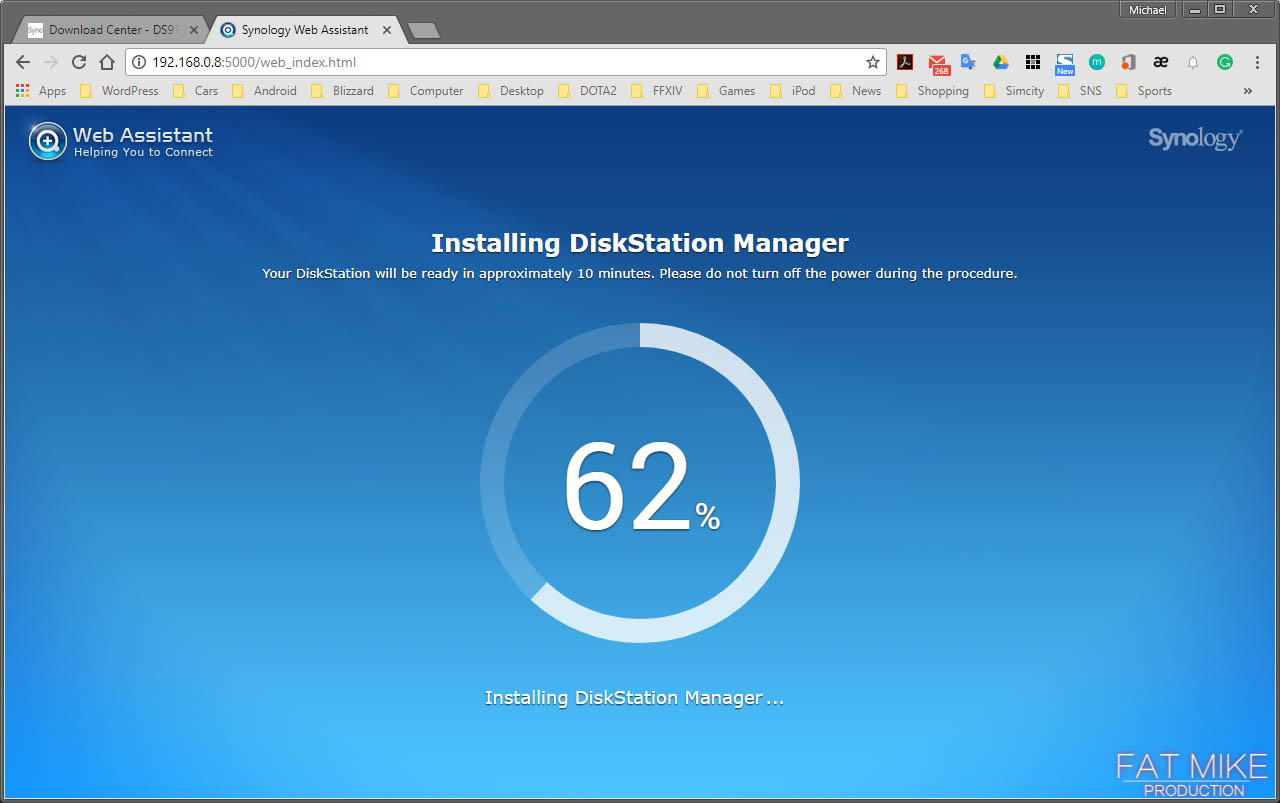This screenshot has width=1280, height=803.
Task: Open the Desktop bookmarks folder
Action: click(510, 91)
